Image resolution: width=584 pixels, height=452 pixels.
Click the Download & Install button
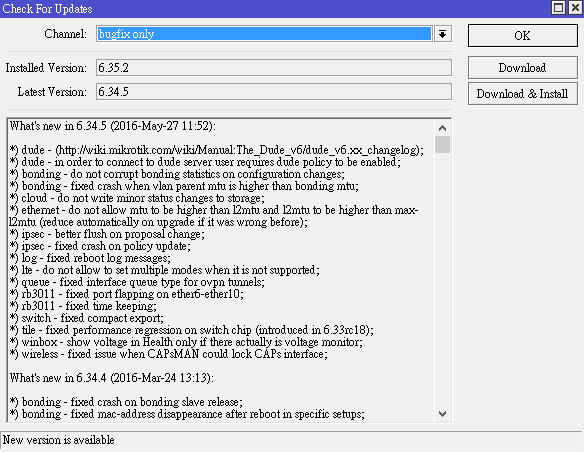(523, 93)
